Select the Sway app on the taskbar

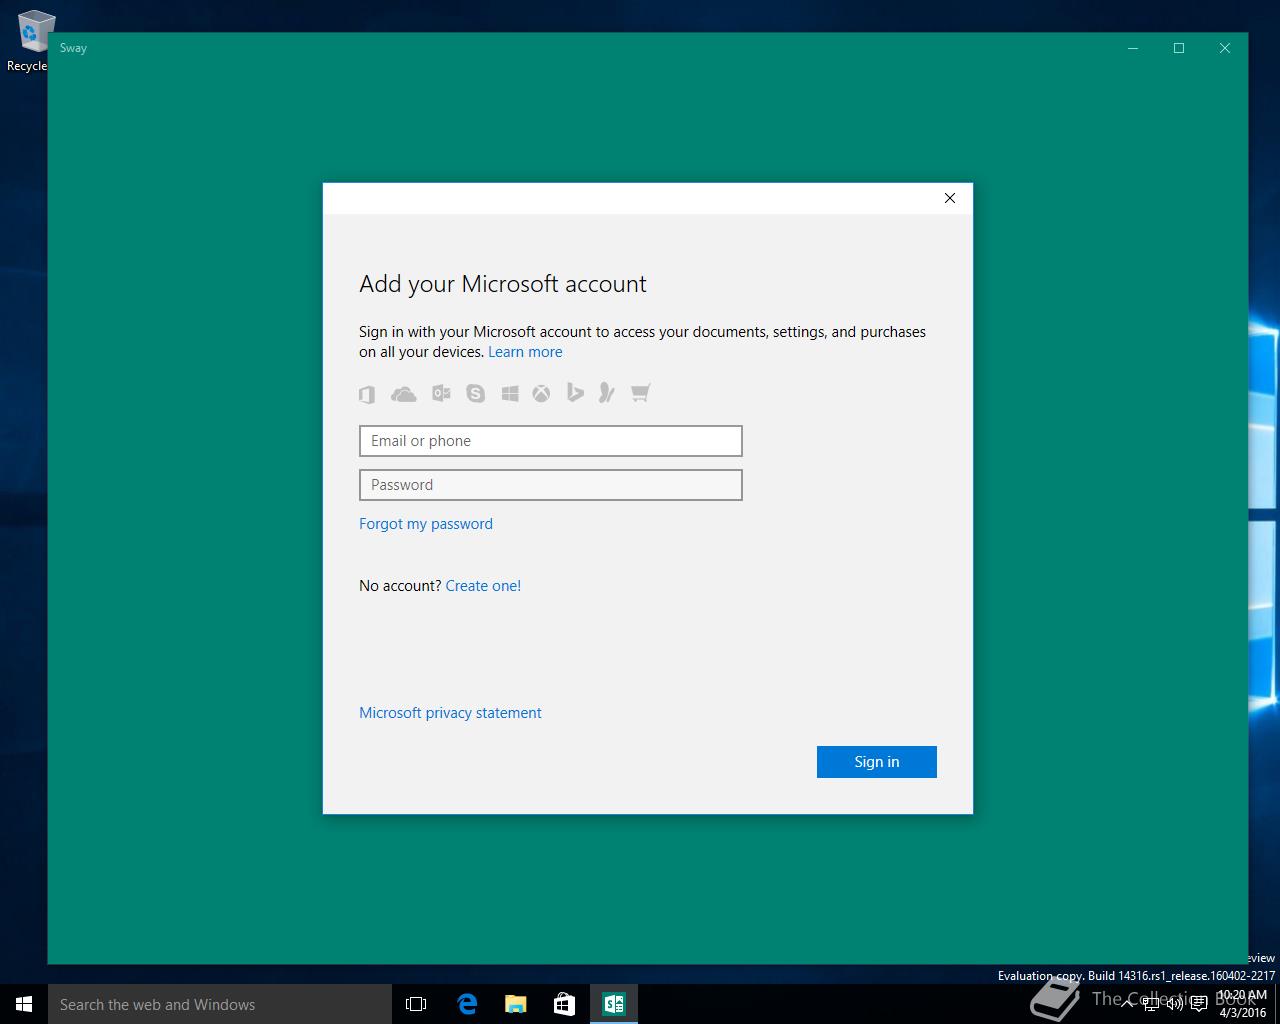[613, 1004]
